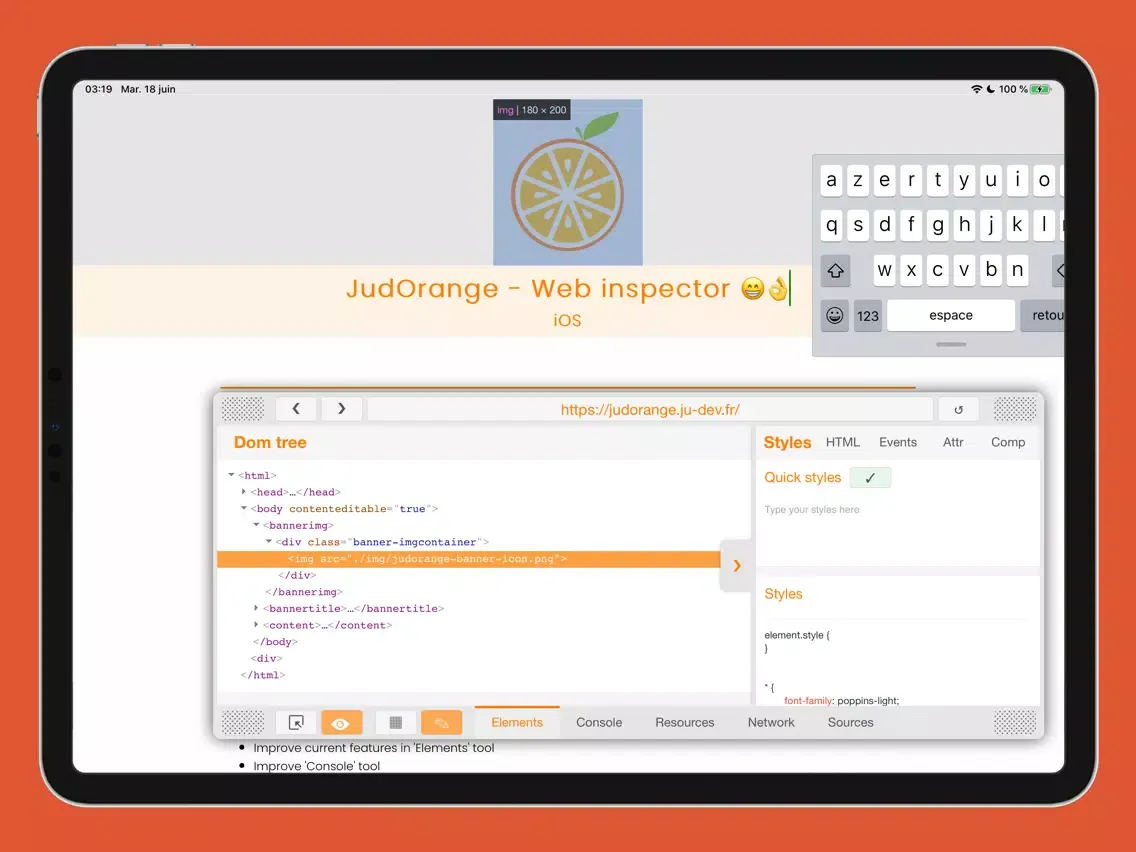Click the Network tab
This screenshot has height=852, width=1136.
point(770,722)
